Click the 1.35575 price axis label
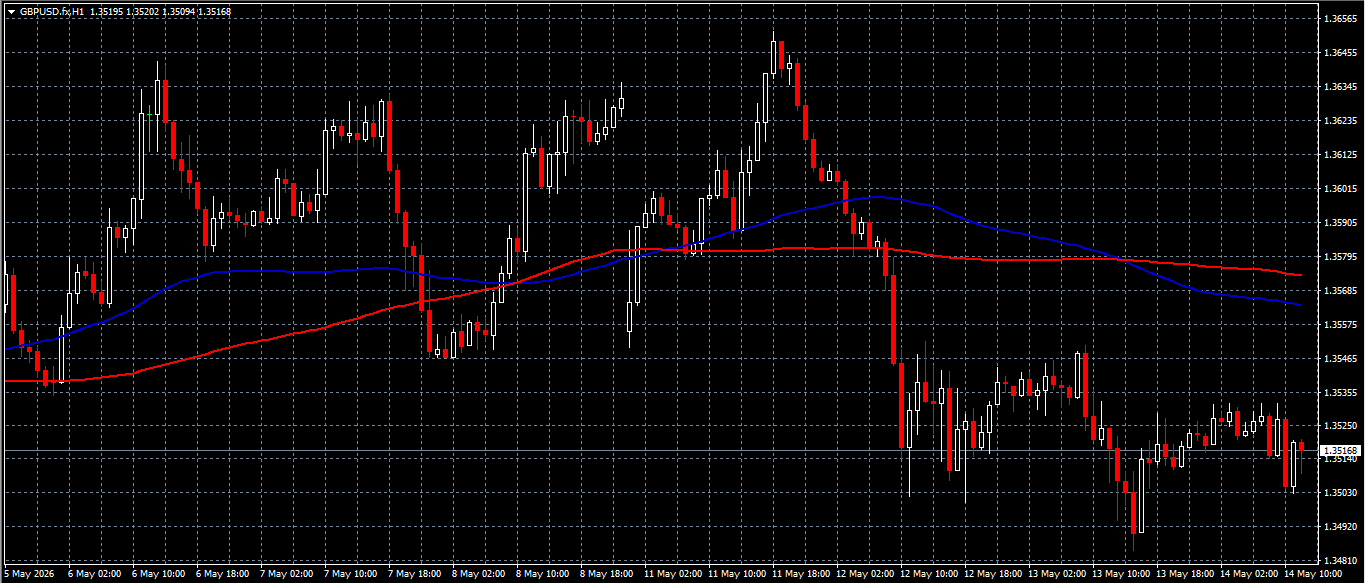Image resolution: width=1366 pixels, height=583 pixels. 1340,325
